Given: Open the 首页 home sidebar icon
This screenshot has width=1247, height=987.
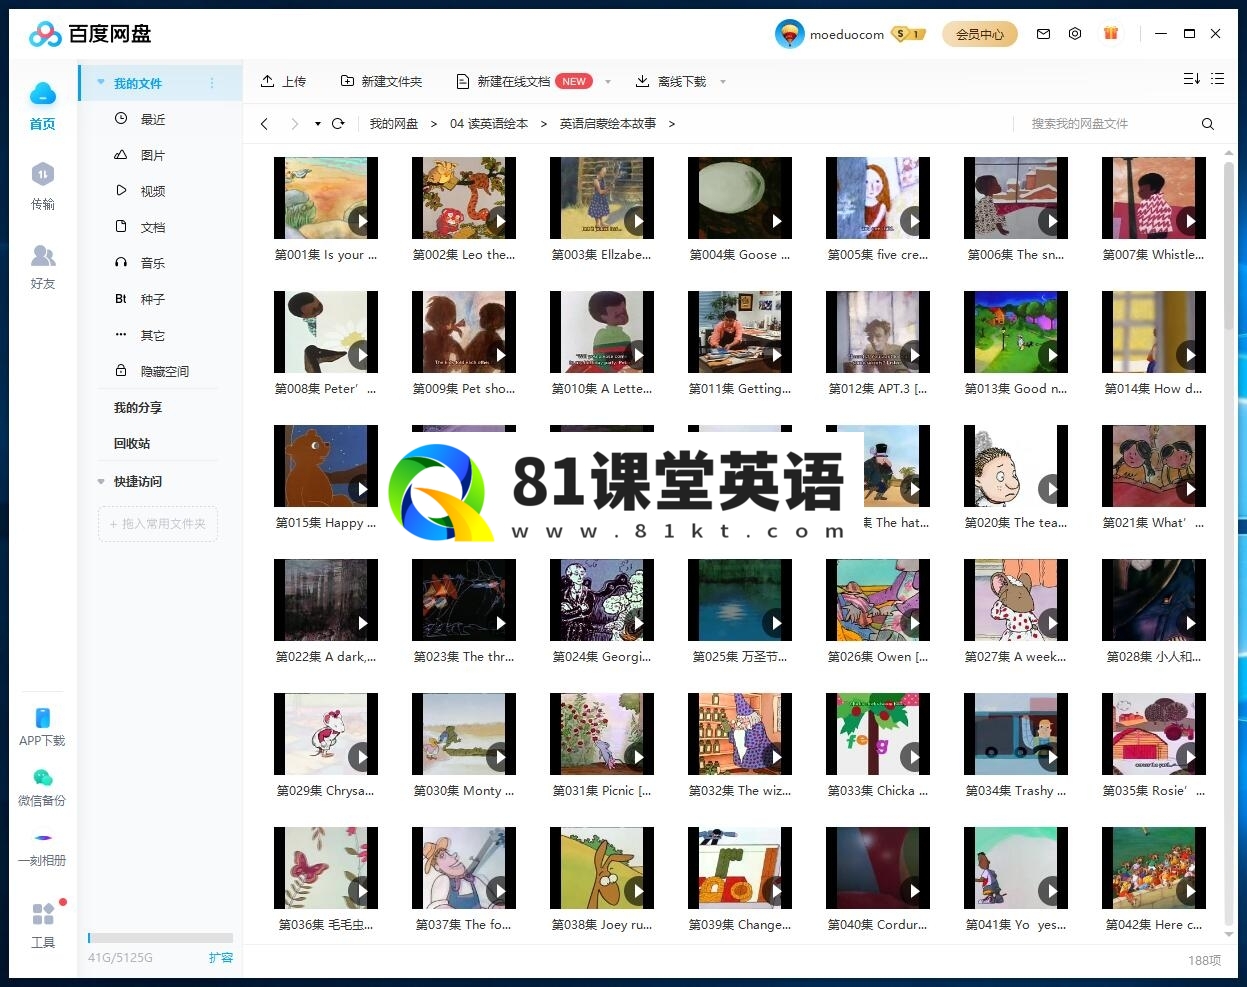Looking at the screenshot, I should tap(42, 106).
